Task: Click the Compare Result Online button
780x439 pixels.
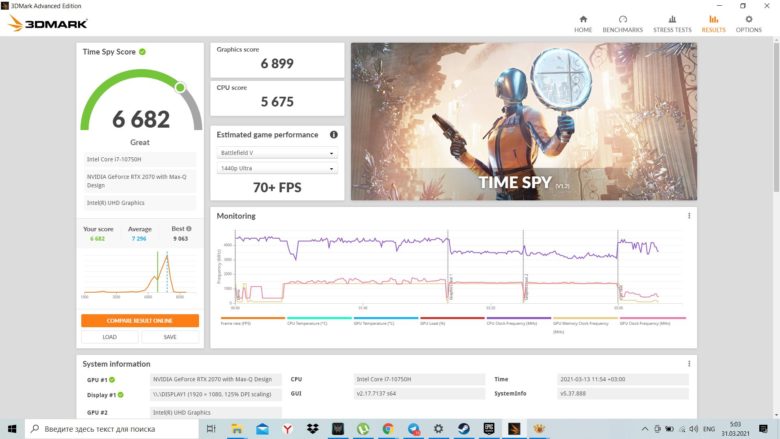Action: click(x=140, y=321)
